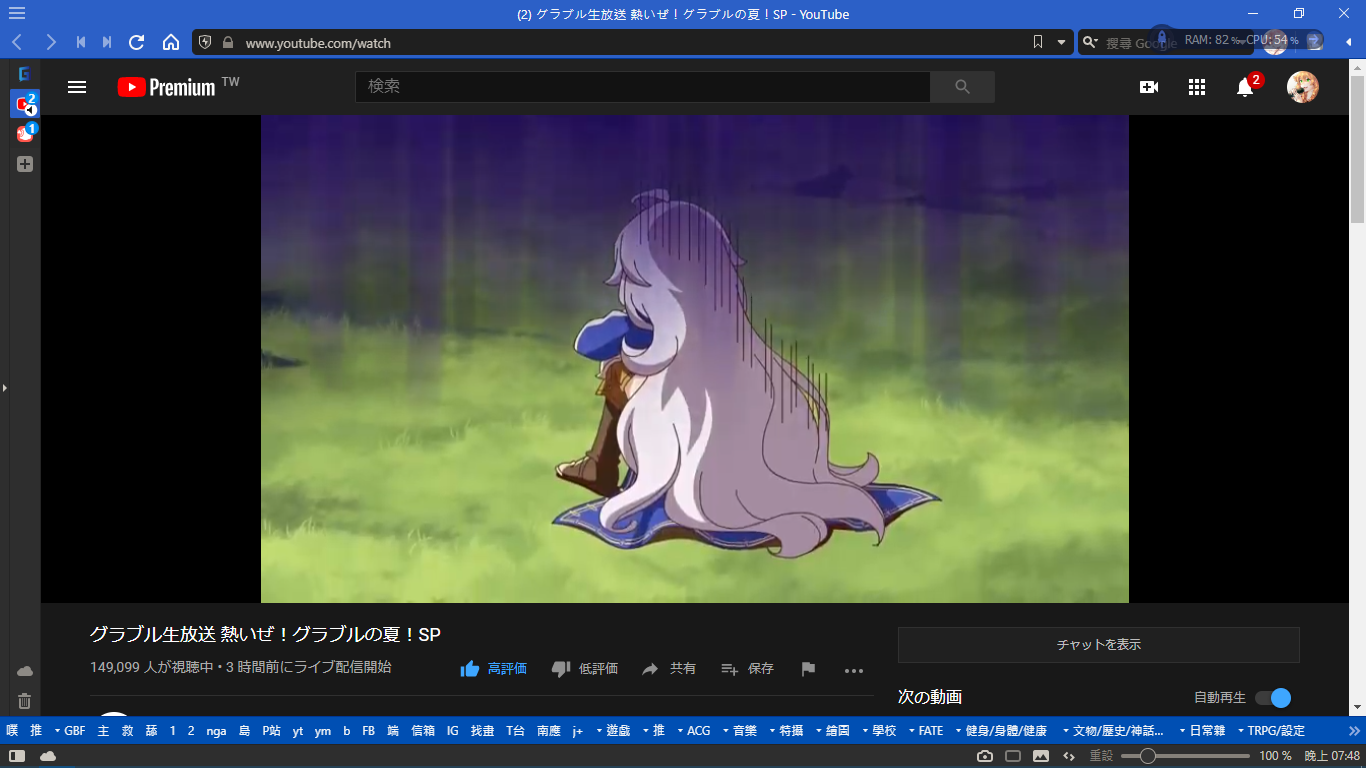Viewport: 1366px width, 768px height.
Task: Go forward to next page
Action: tap(51, 42)
